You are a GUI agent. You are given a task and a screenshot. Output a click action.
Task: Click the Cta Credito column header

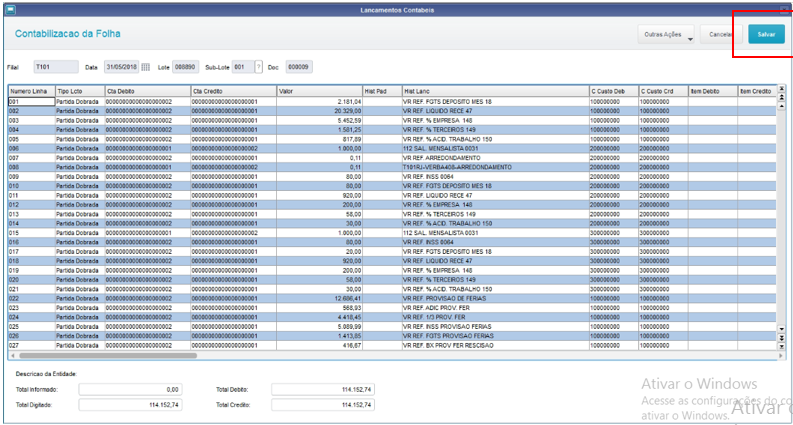233,92
